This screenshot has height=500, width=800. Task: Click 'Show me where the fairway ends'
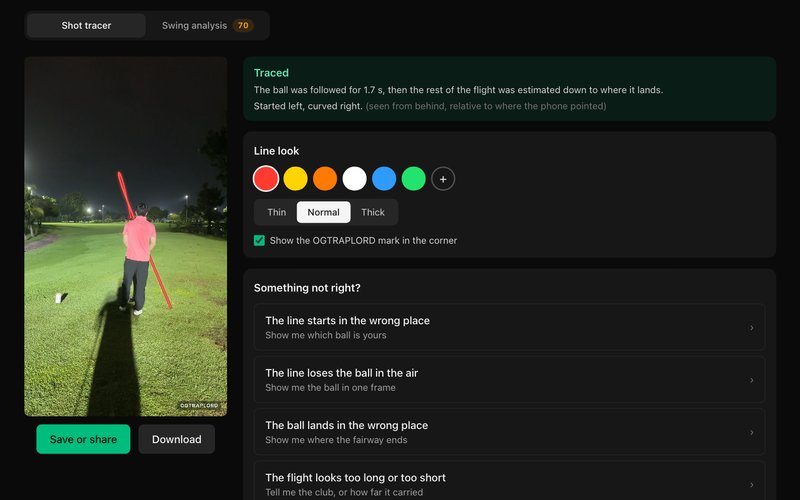coord(336,440)
